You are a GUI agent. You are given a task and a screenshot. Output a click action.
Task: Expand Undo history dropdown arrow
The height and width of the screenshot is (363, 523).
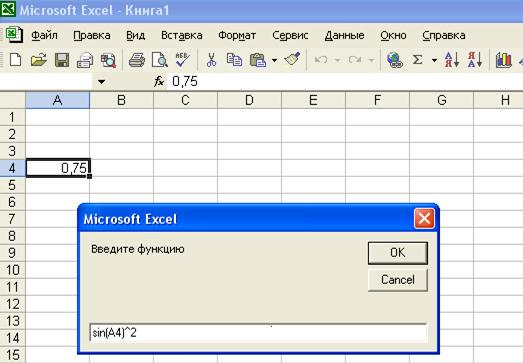[x=337, y=60]
